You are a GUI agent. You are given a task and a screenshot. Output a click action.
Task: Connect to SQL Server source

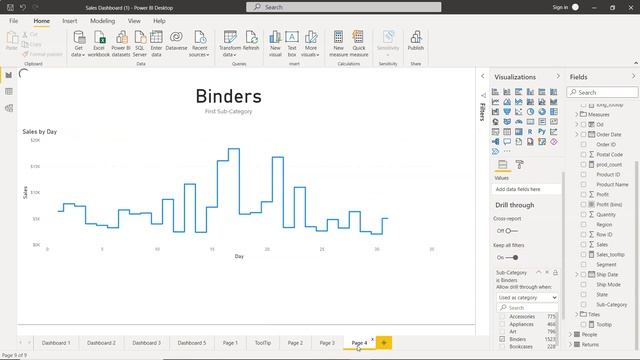pos(140,43)
